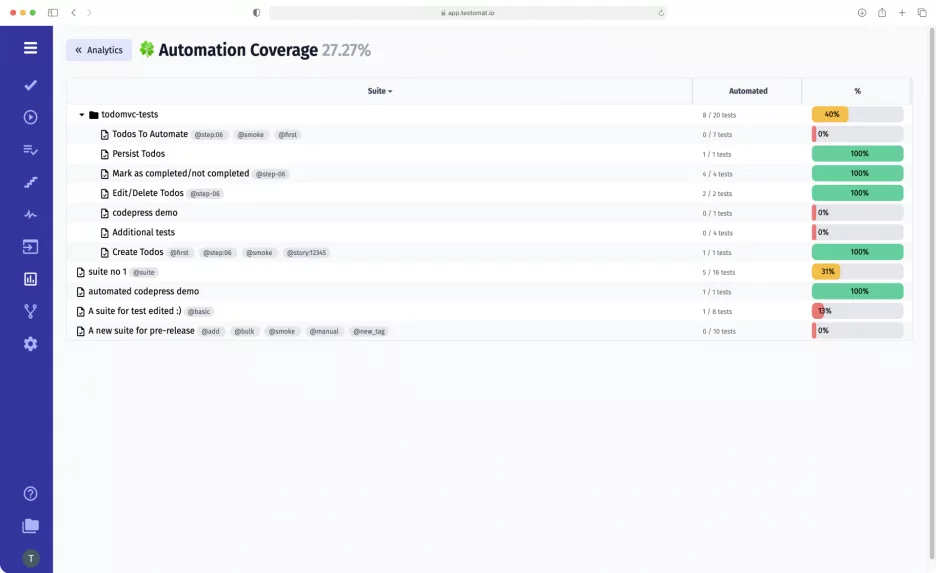This screenshot has height=573, width=936.
Task: Sort by the Suite column dropdown
Action: point(379,91)
